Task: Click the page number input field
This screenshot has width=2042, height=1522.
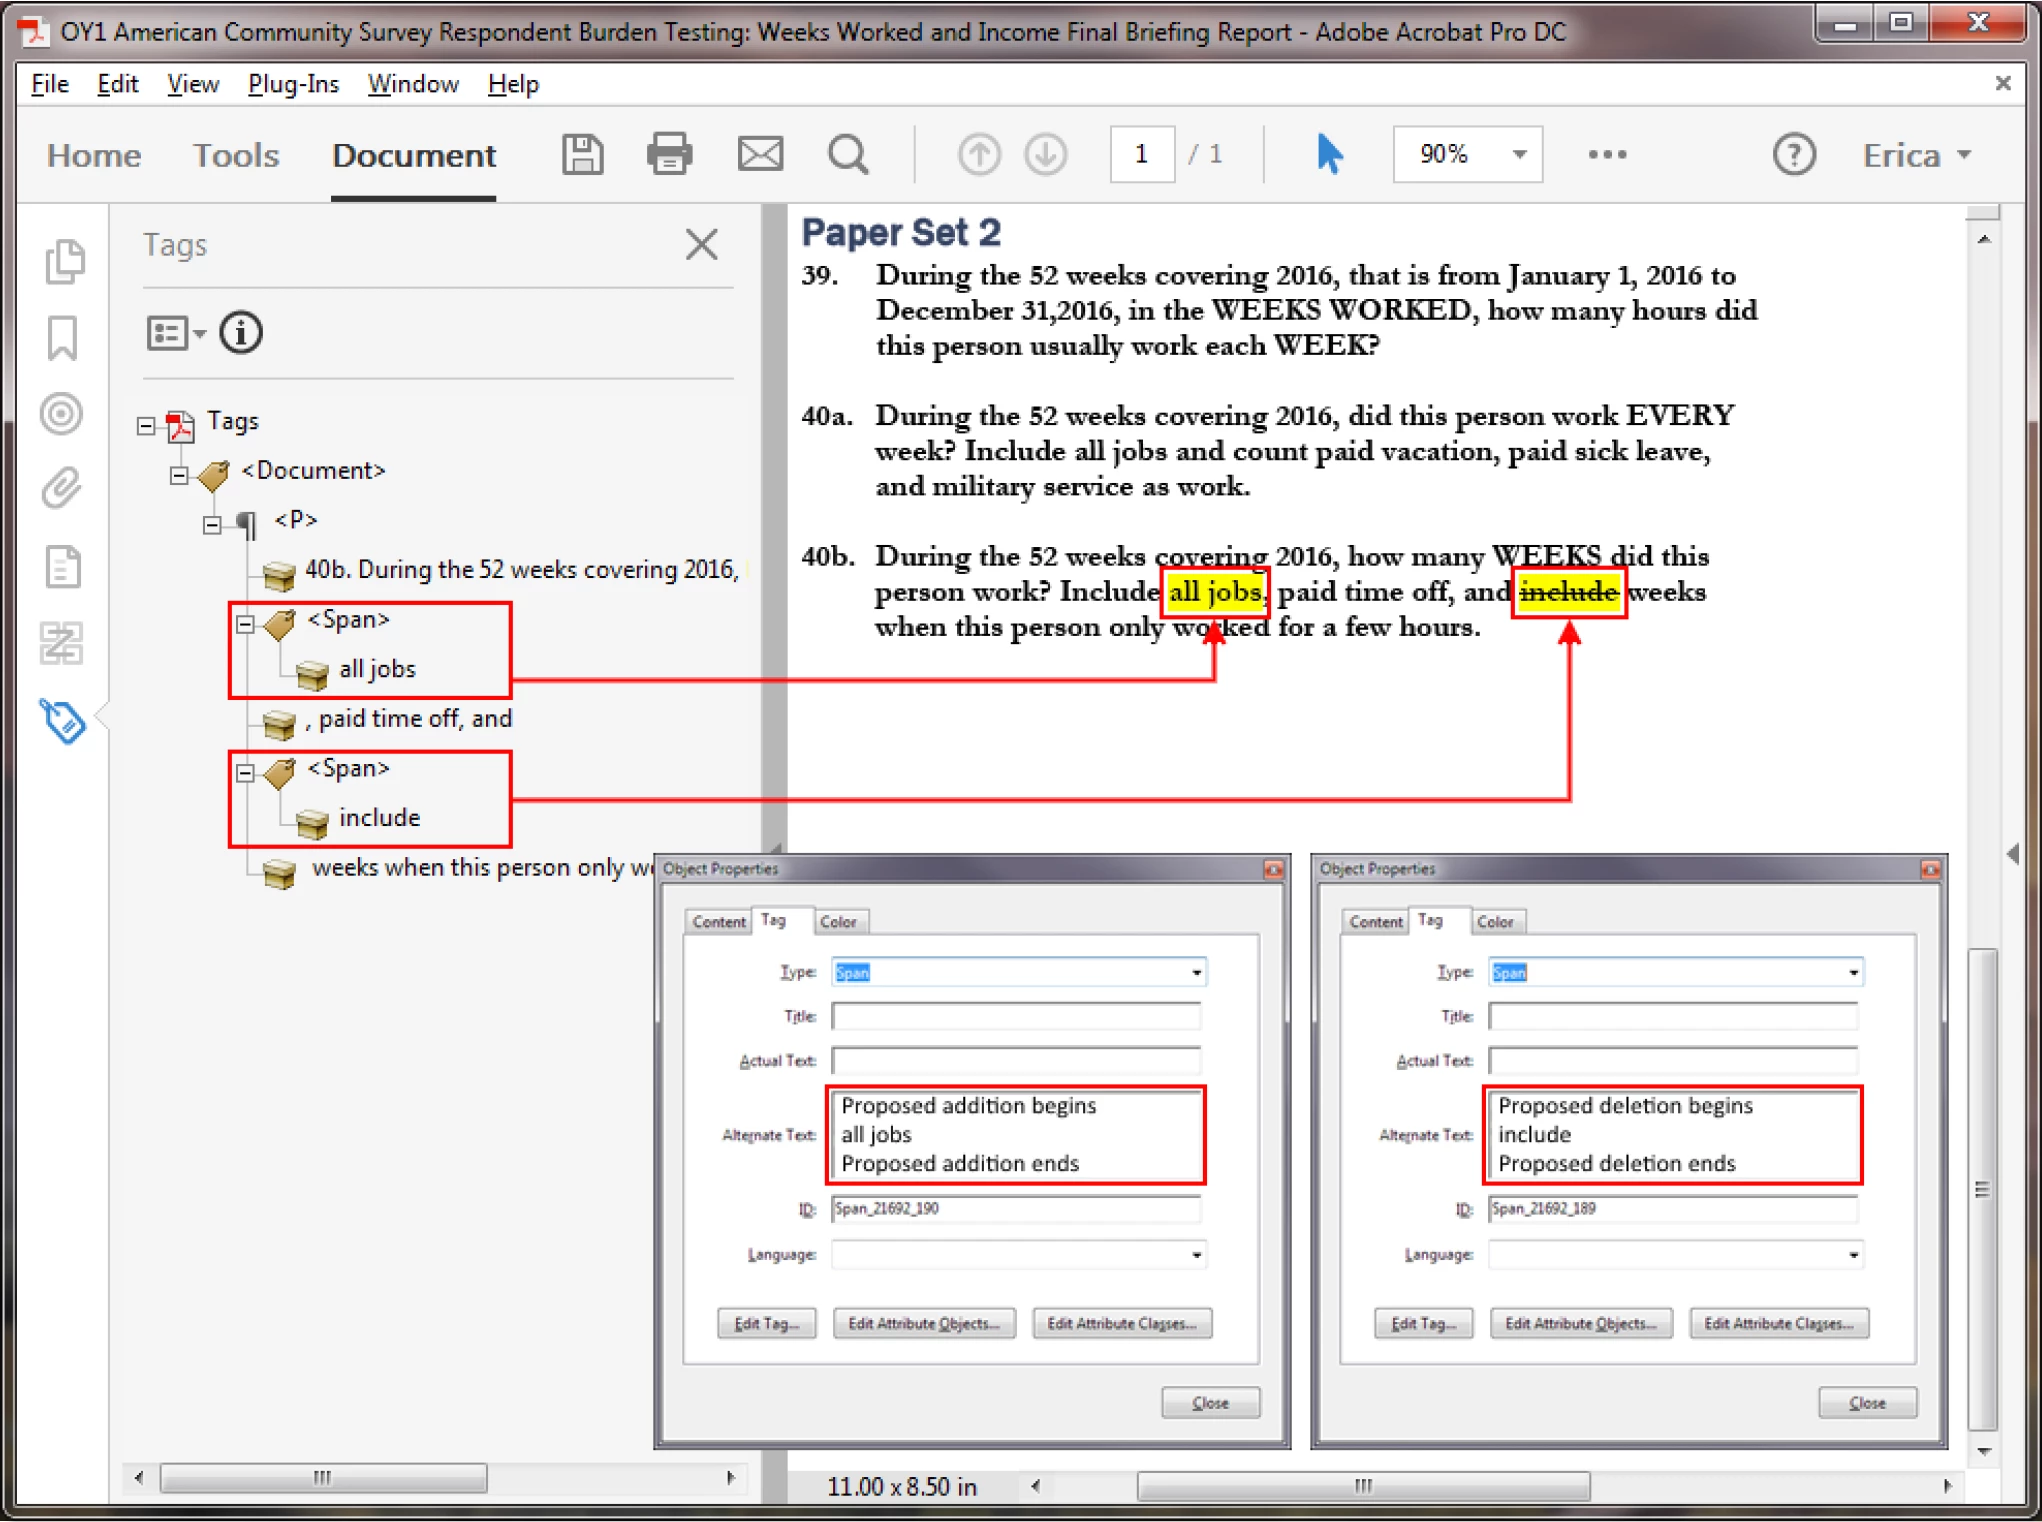Action: point(1142,155)
